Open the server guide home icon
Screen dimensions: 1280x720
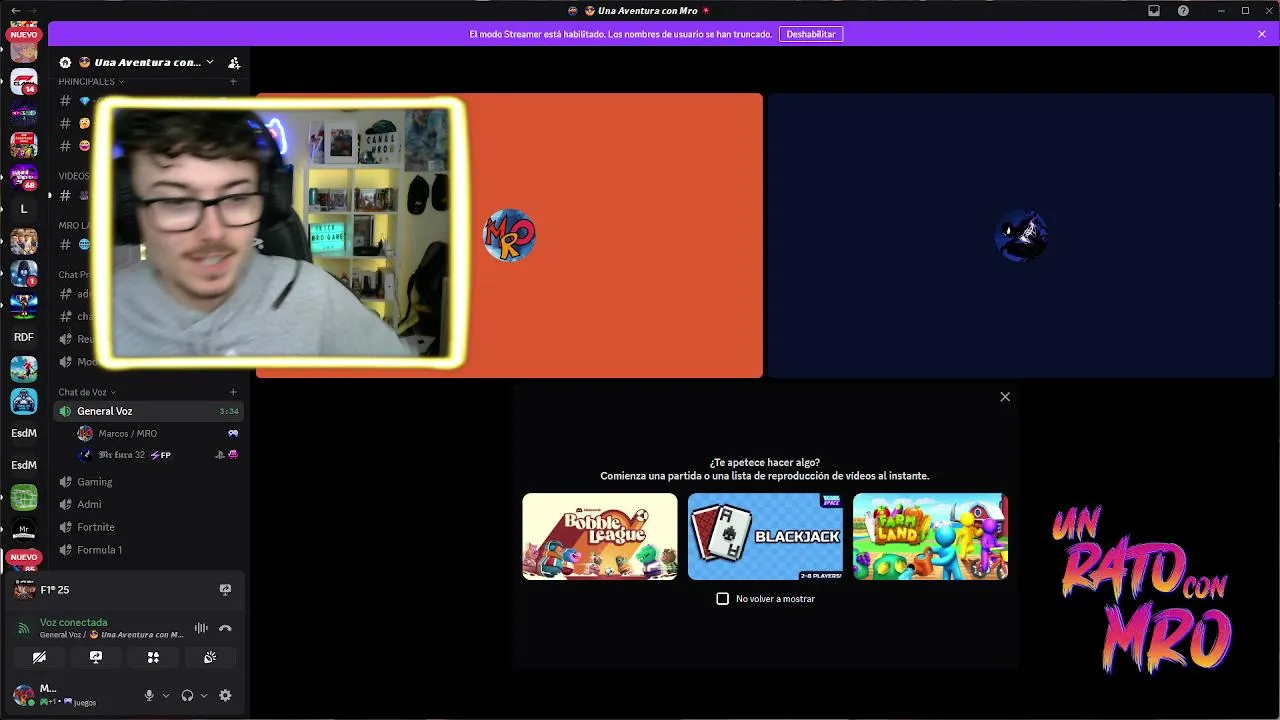pos(65,62)
